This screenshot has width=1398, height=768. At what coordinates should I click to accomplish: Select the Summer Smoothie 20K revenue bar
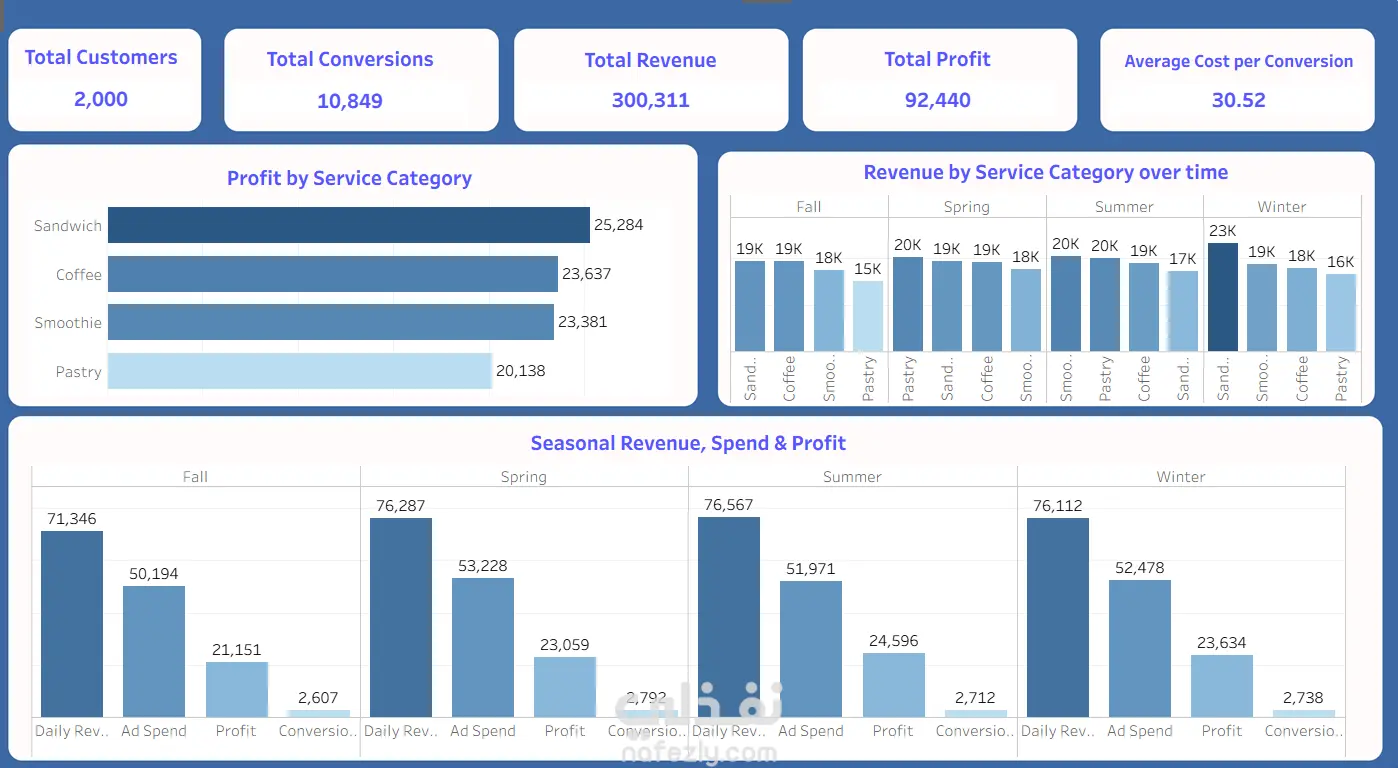pyautogui.click(x=1066, y=304)
